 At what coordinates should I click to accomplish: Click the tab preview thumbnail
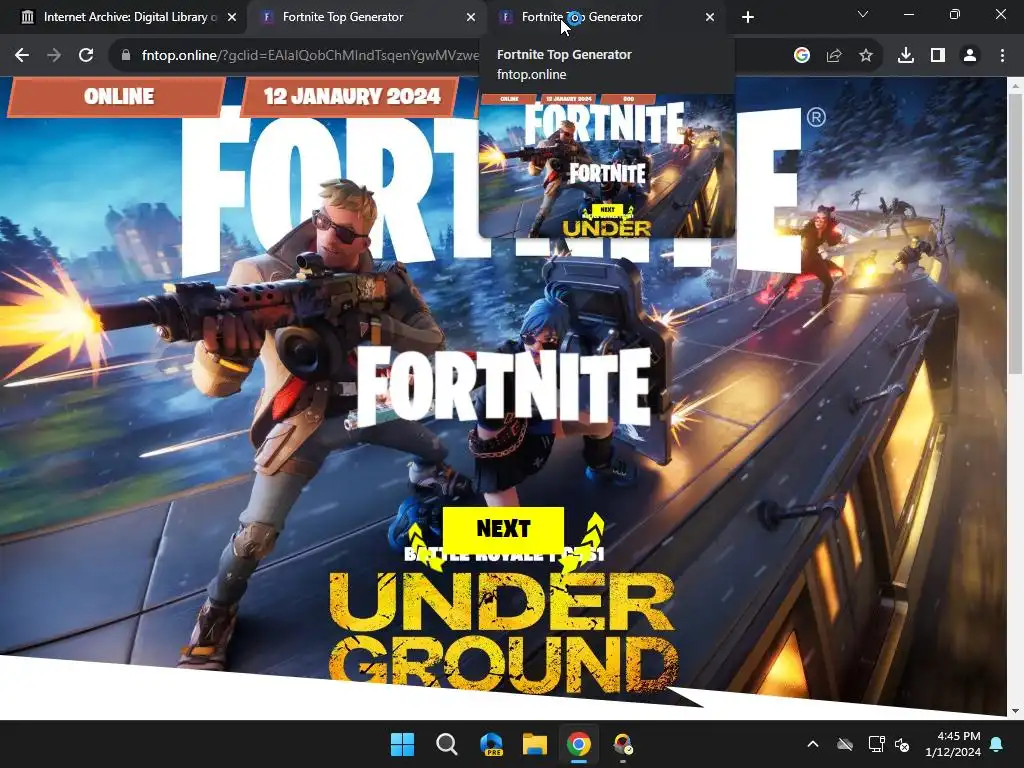click(607, 166)
